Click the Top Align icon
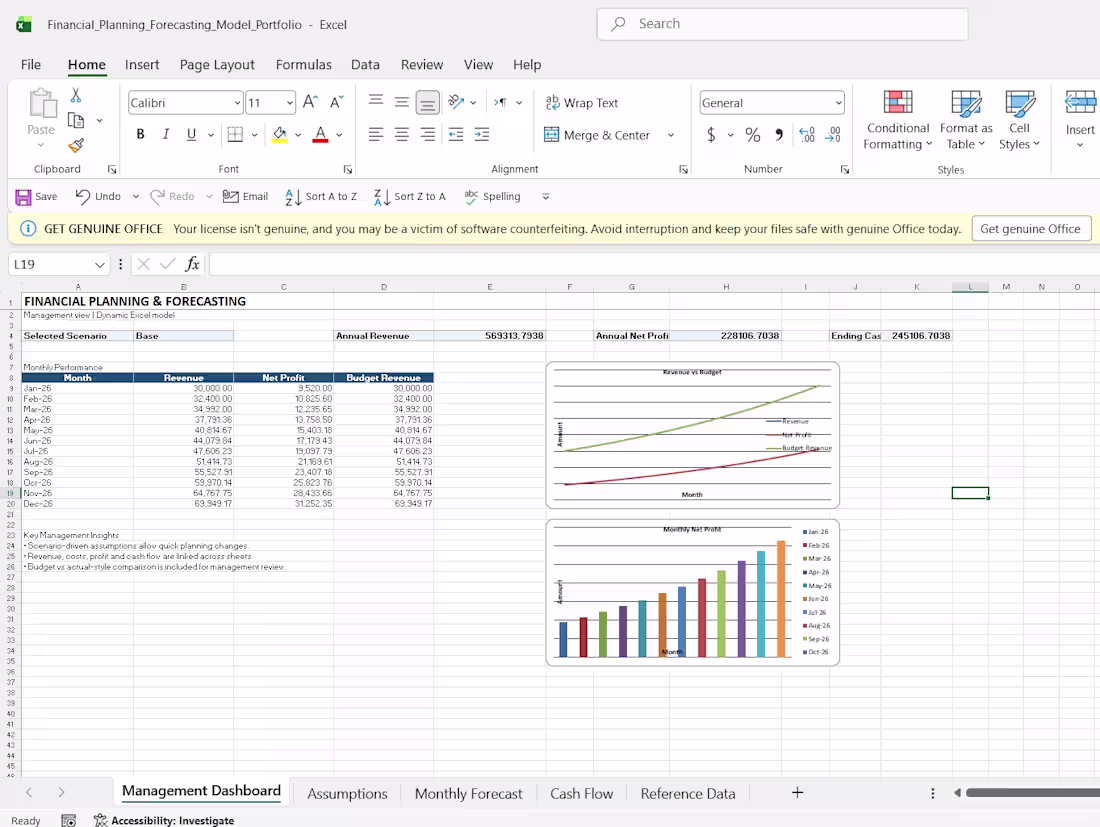 tap(376, 102)
